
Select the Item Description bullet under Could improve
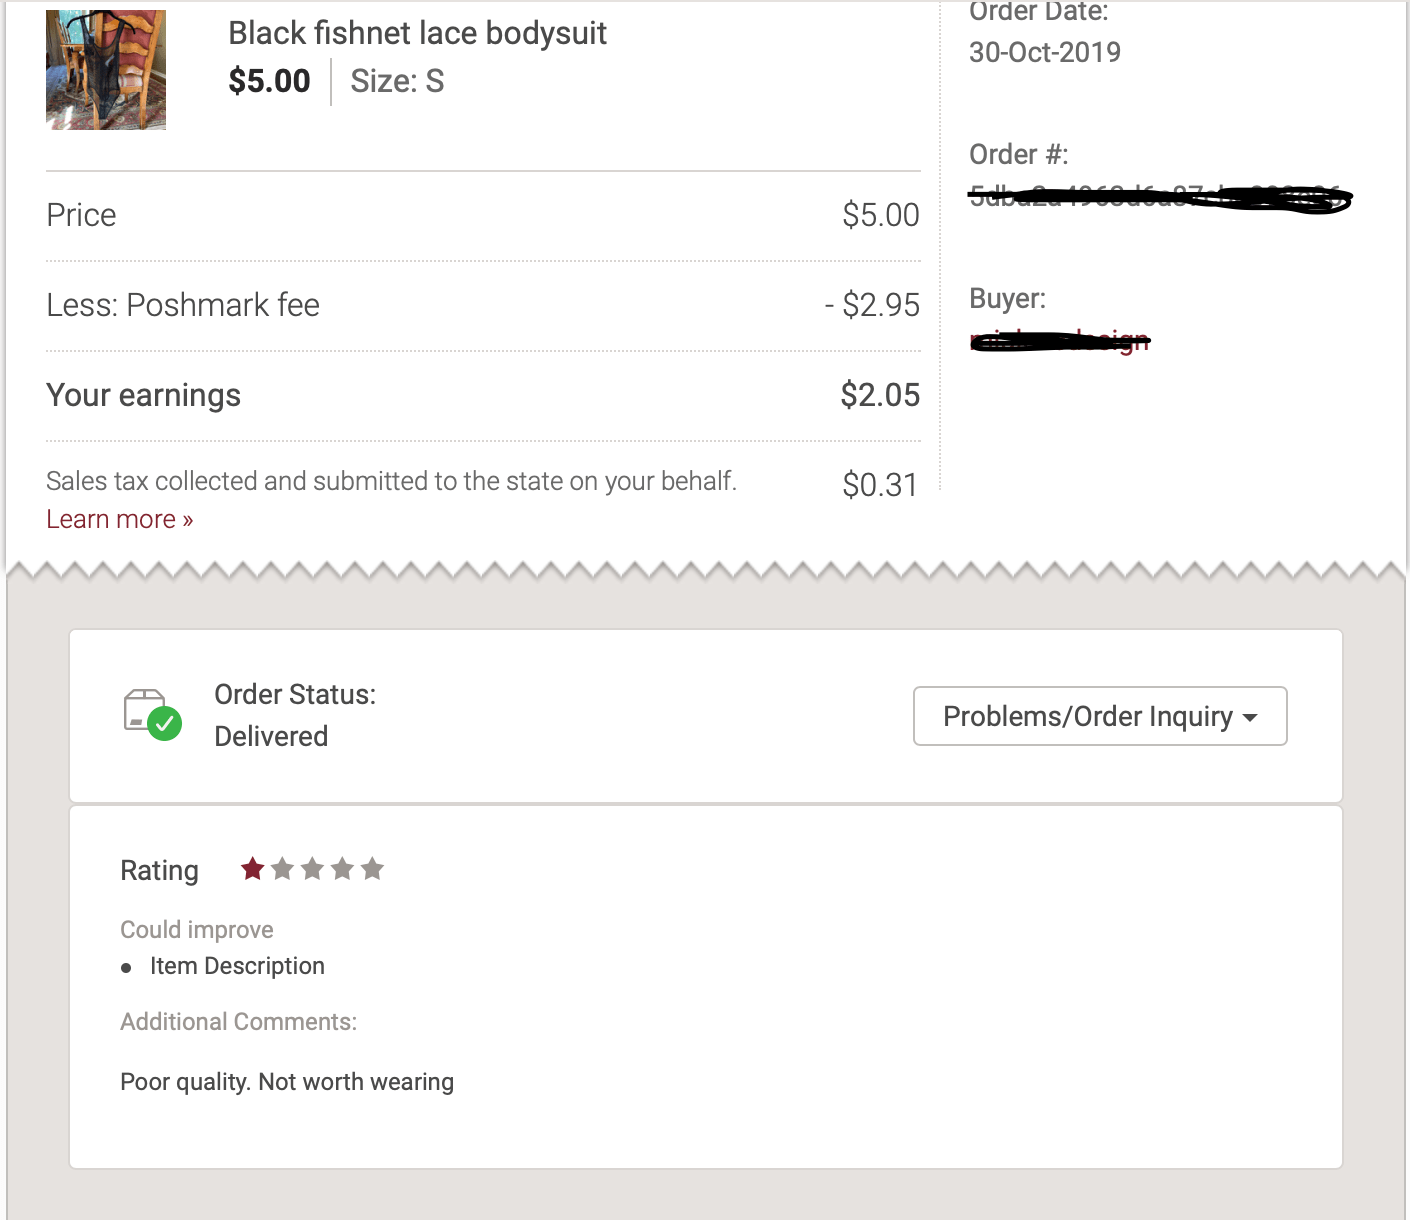click(236, 966)
